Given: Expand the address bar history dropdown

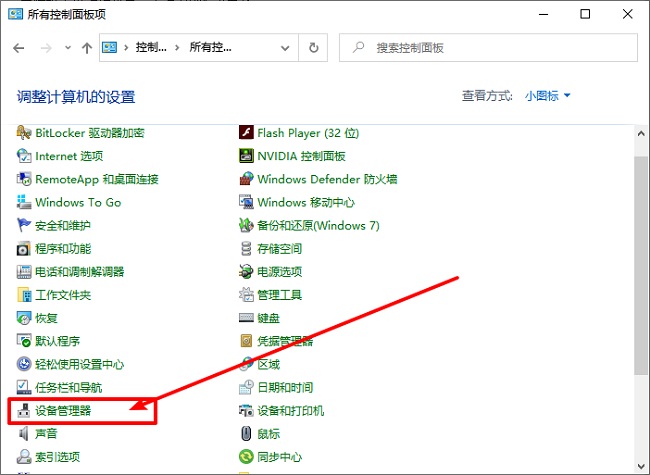Looking at the screenshot, I should click(x=285, y=48).
